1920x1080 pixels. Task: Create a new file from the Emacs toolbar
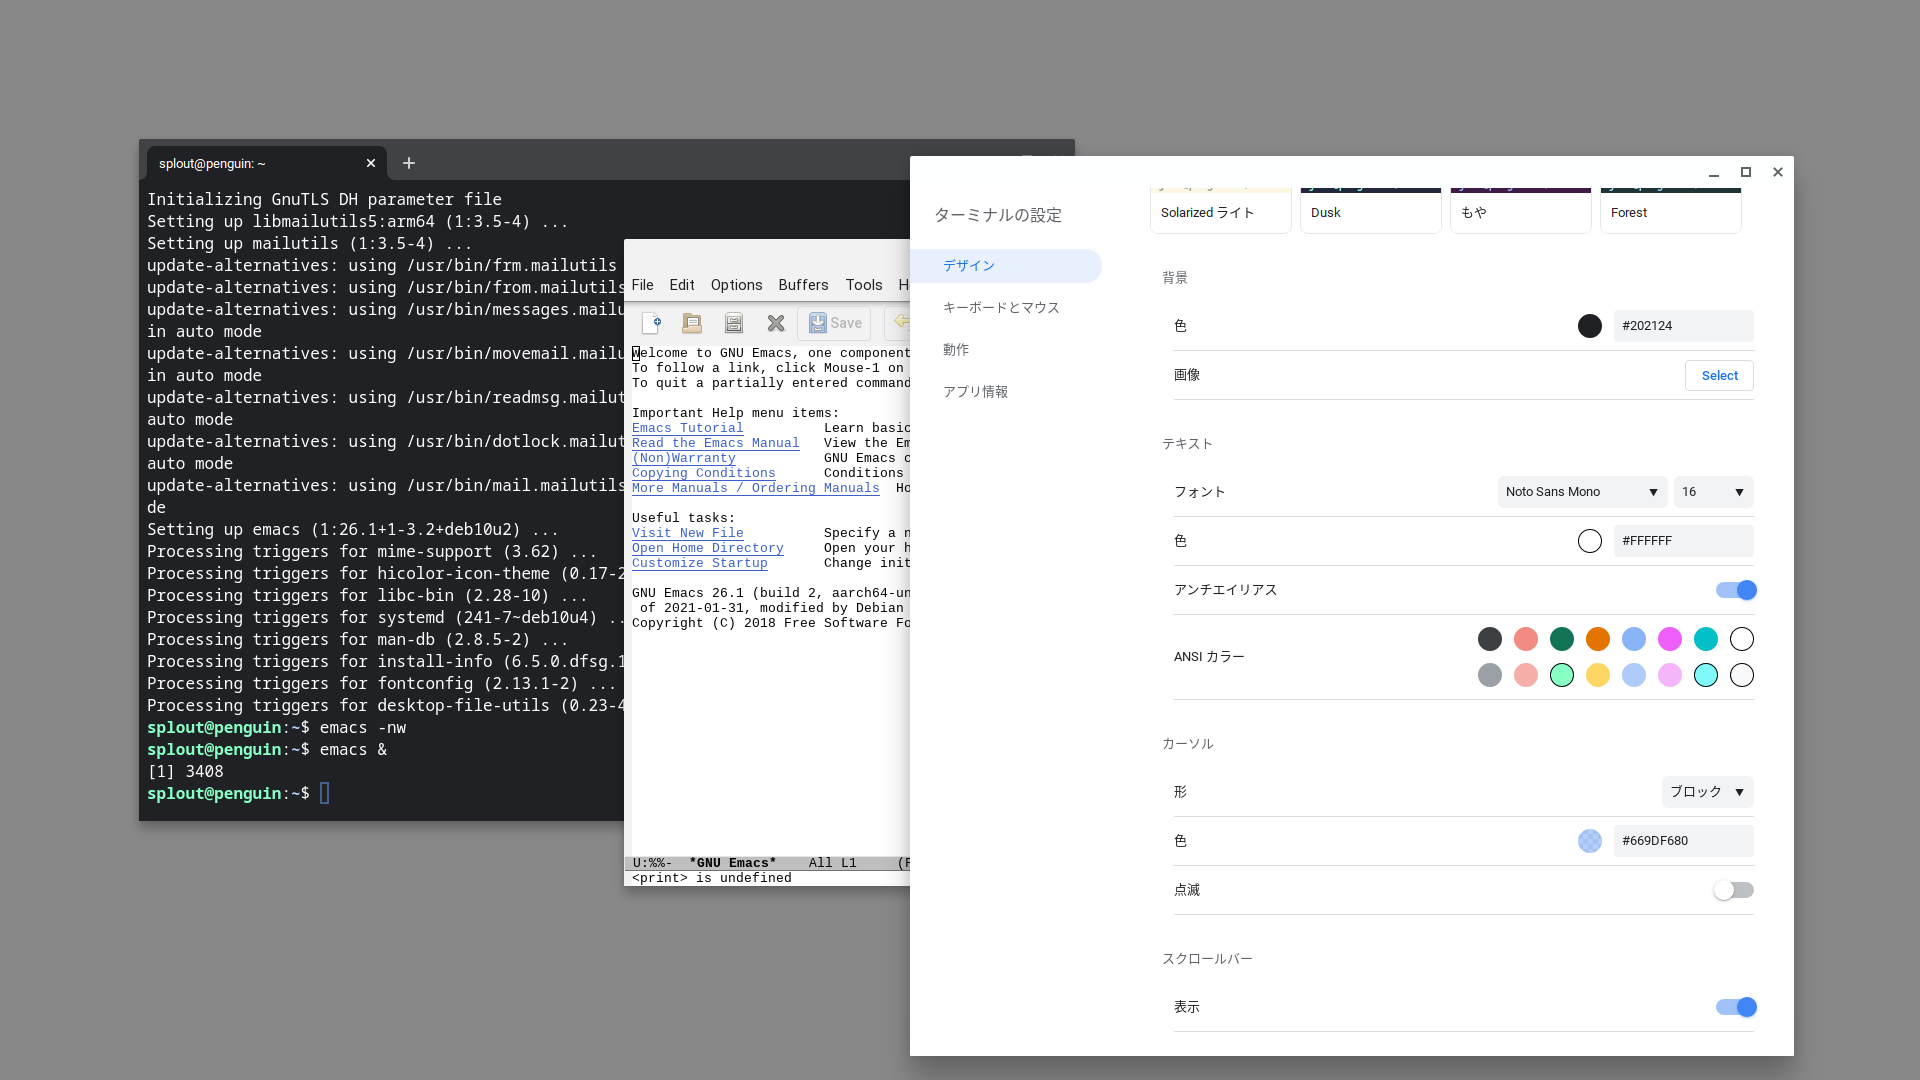click(653, 323)
